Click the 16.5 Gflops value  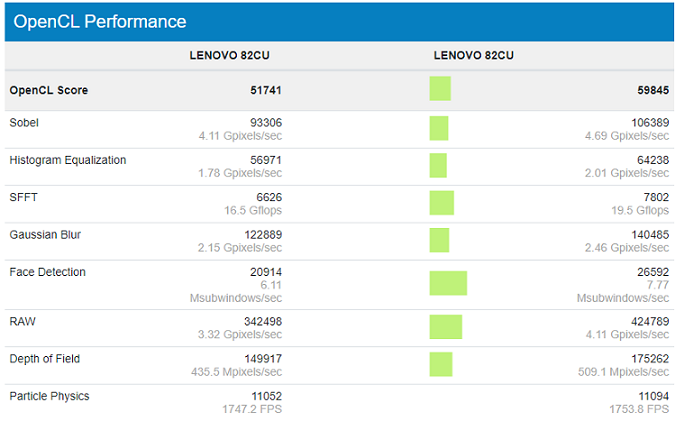(x=253, y=210)
